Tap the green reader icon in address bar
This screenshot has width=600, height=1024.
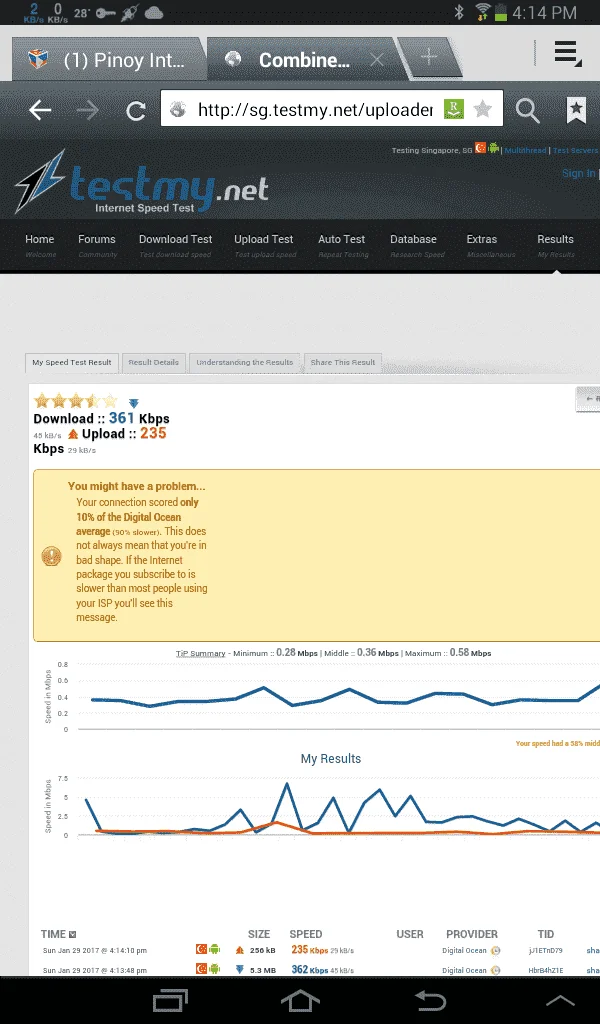[453, 109]
